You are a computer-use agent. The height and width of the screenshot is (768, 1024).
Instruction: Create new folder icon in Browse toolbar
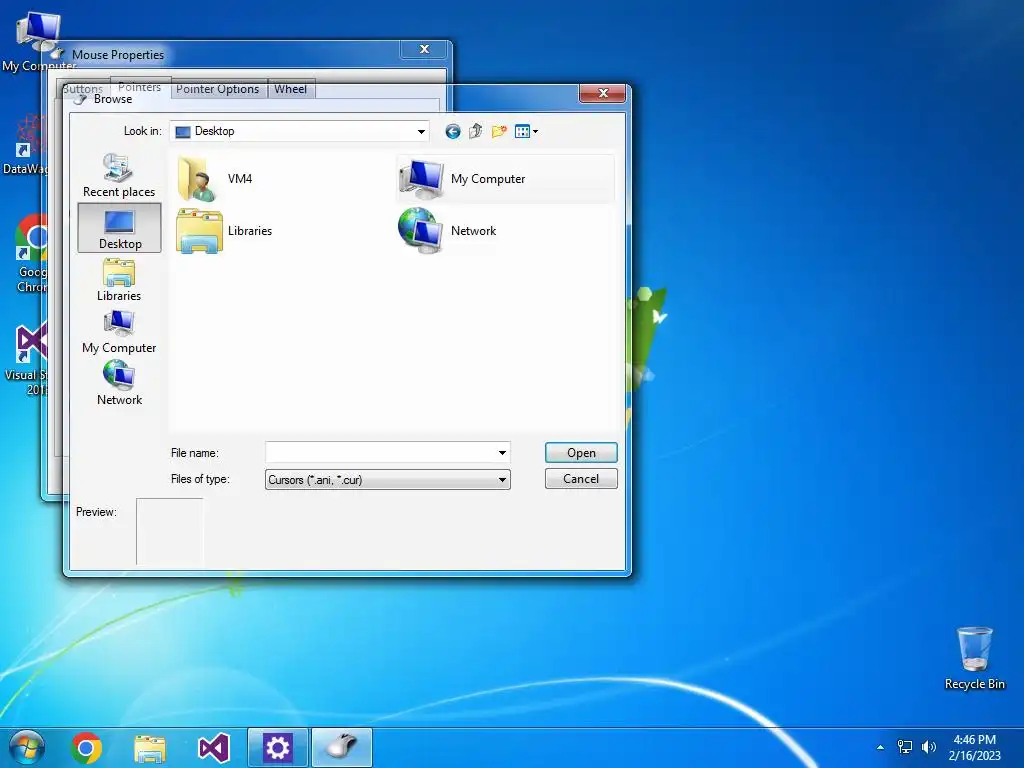499,131
